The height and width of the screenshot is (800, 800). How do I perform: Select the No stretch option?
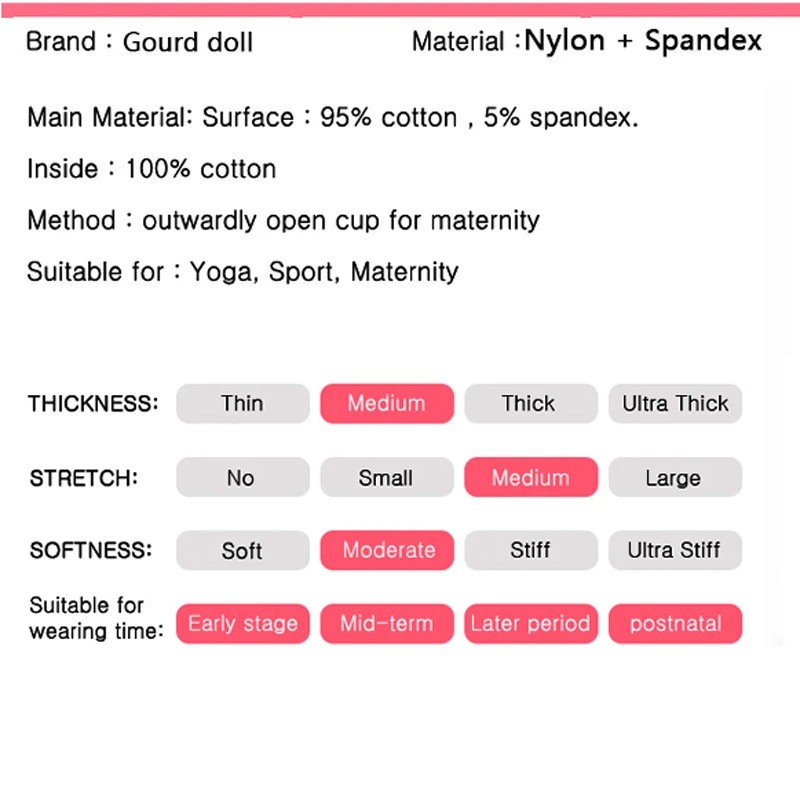[x=243, y=477]
